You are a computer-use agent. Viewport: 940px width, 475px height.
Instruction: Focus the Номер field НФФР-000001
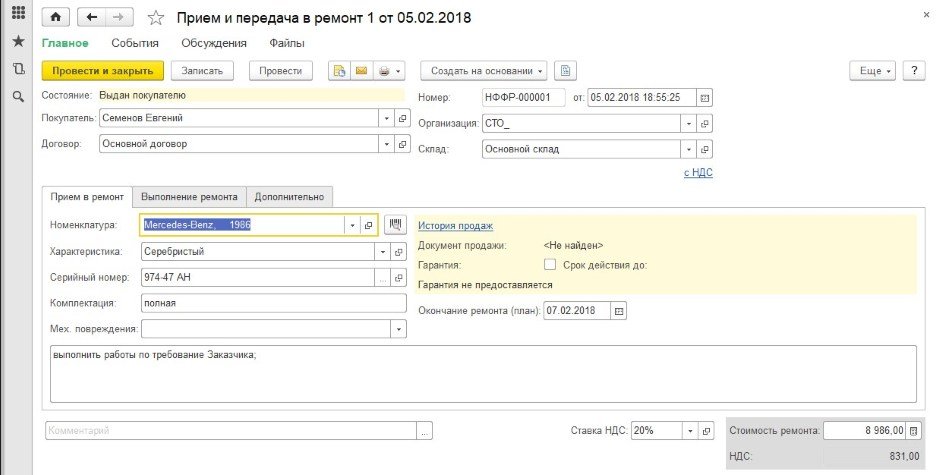click(x=523, y=97)
